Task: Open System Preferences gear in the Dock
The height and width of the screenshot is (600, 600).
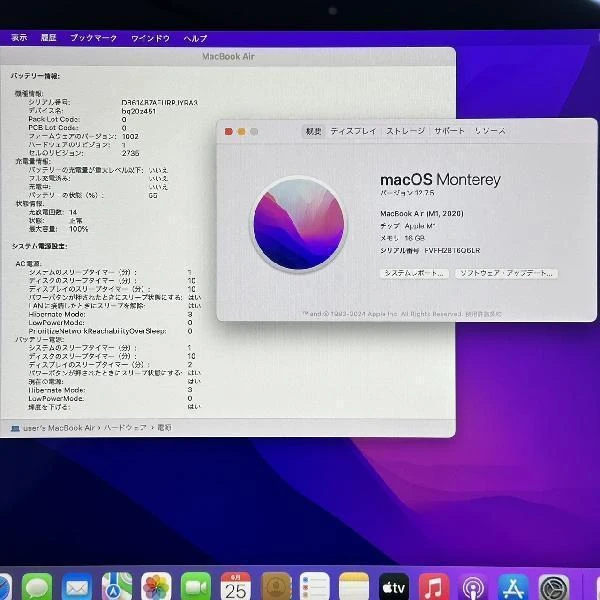Action: (554, 587)
